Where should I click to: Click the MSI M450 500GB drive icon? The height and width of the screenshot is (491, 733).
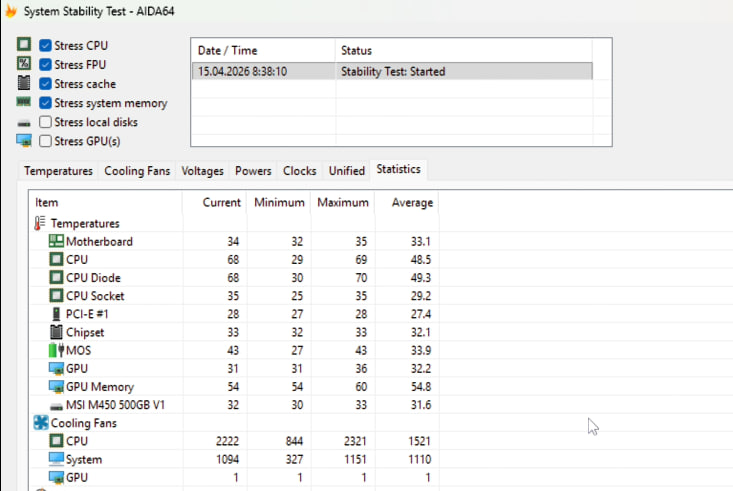[x=56, y=404]
